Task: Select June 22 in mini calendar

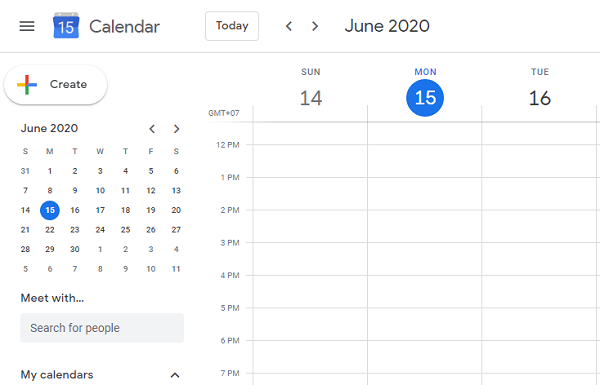Action: pyautogui.click(x=50, y=230)
